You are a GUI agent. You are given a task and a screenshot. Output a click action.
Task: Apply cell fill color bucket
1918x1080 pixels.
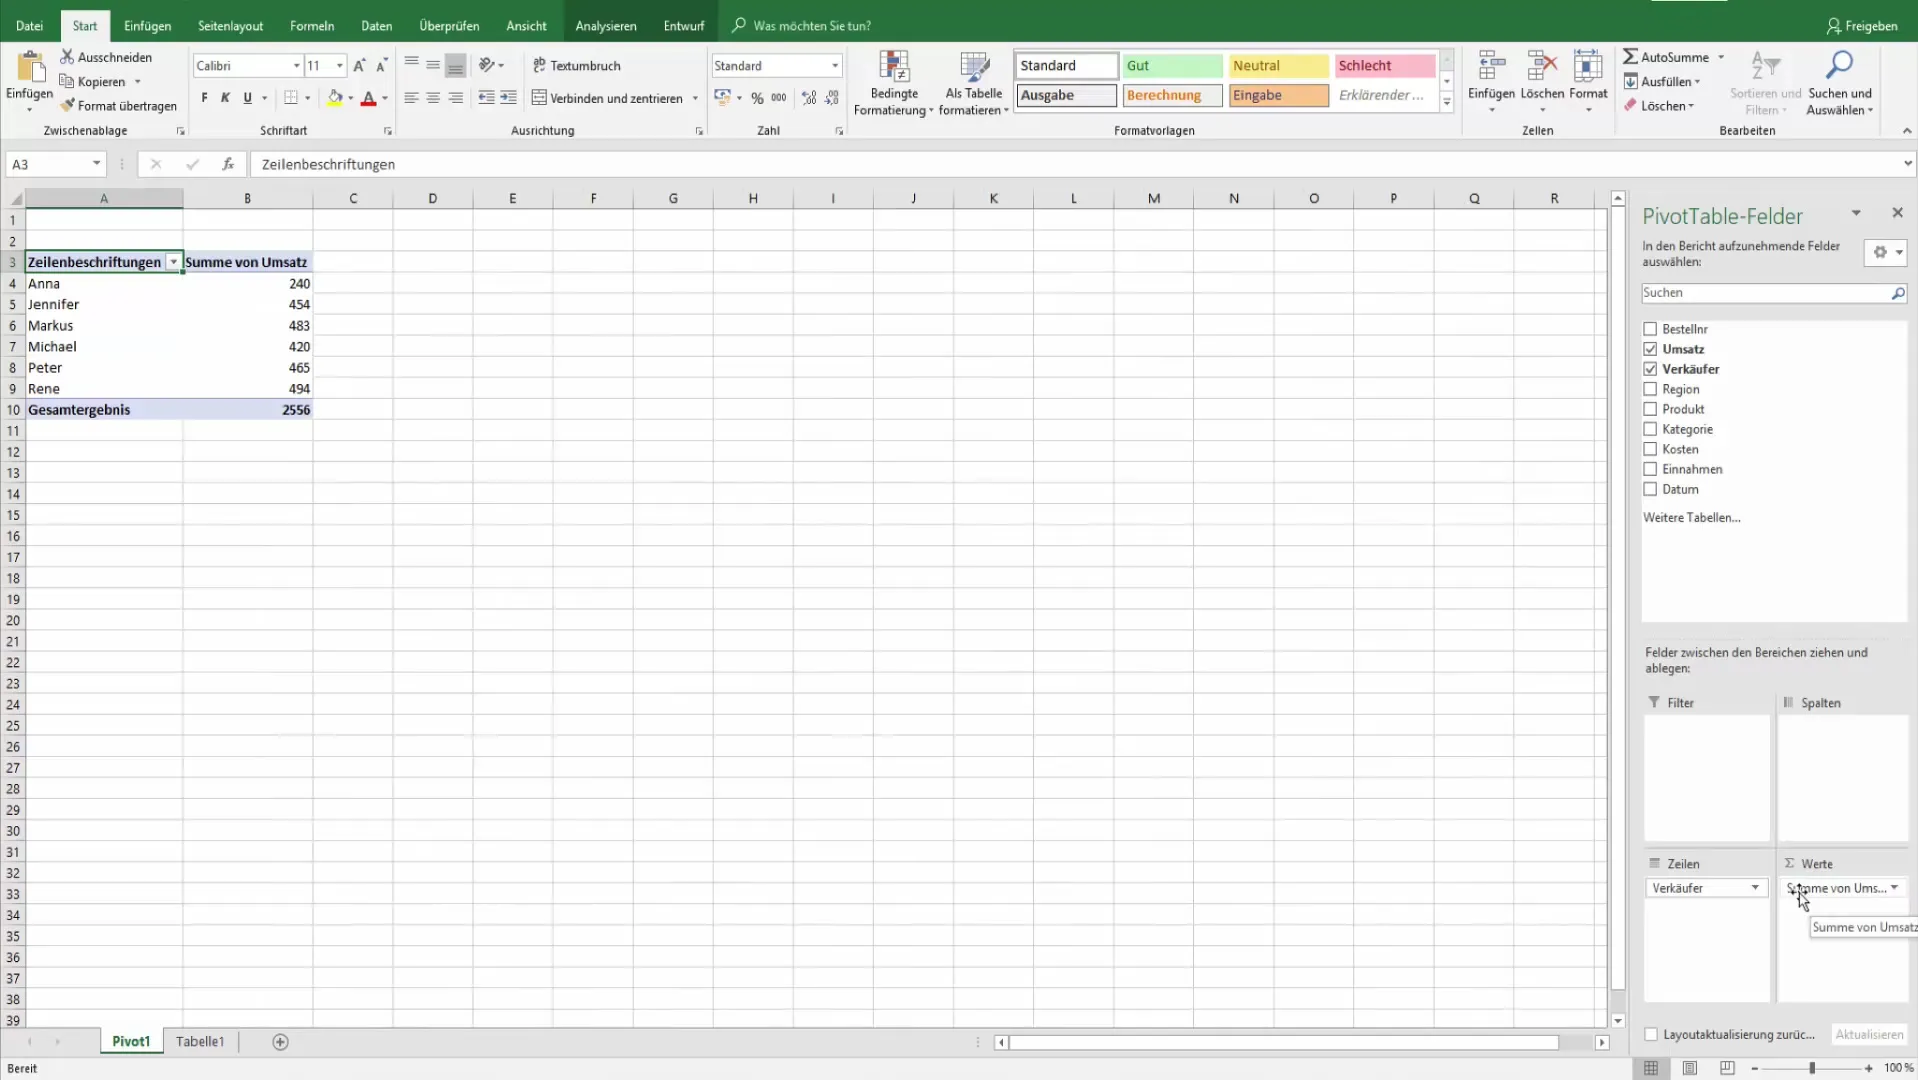point(335,98)
